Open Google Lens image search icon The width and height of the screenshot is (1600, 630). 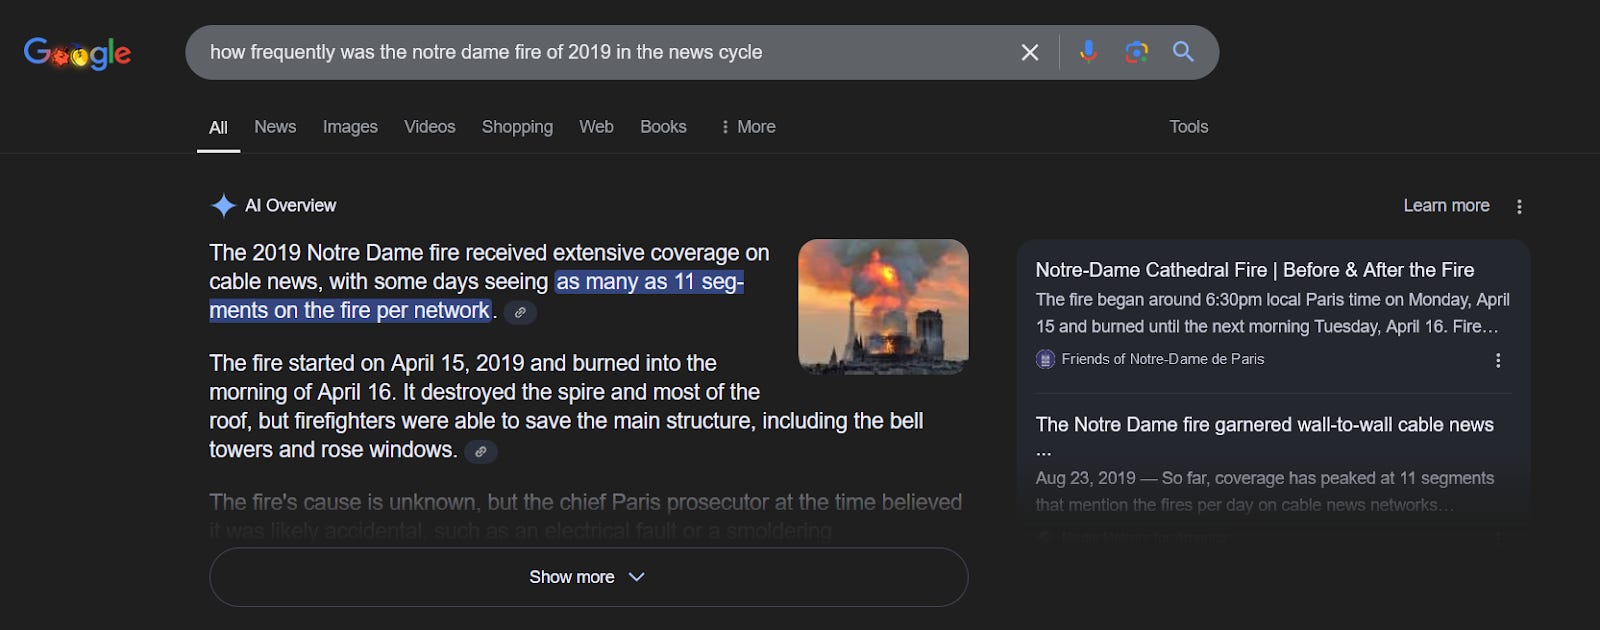pyautogui.click(x=1136, y=52)
